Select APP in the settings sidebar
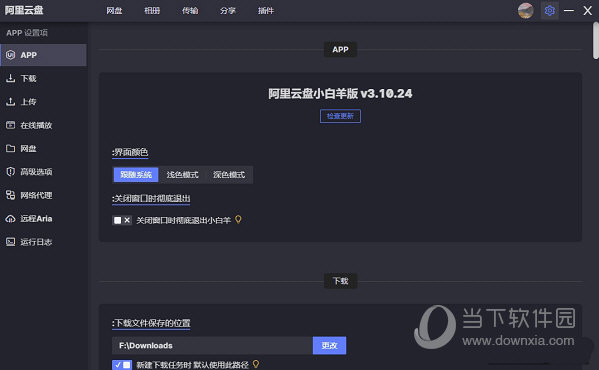 (43, 55)
